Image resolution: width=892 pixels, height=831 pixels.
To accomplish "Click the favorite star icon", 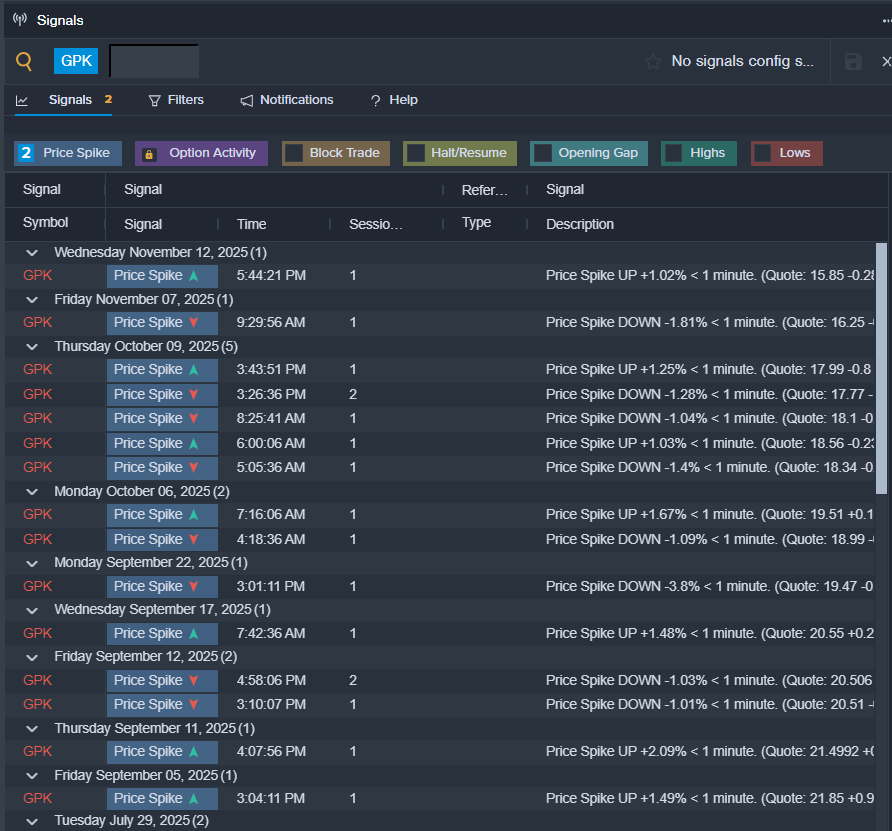I will (653, 62).
